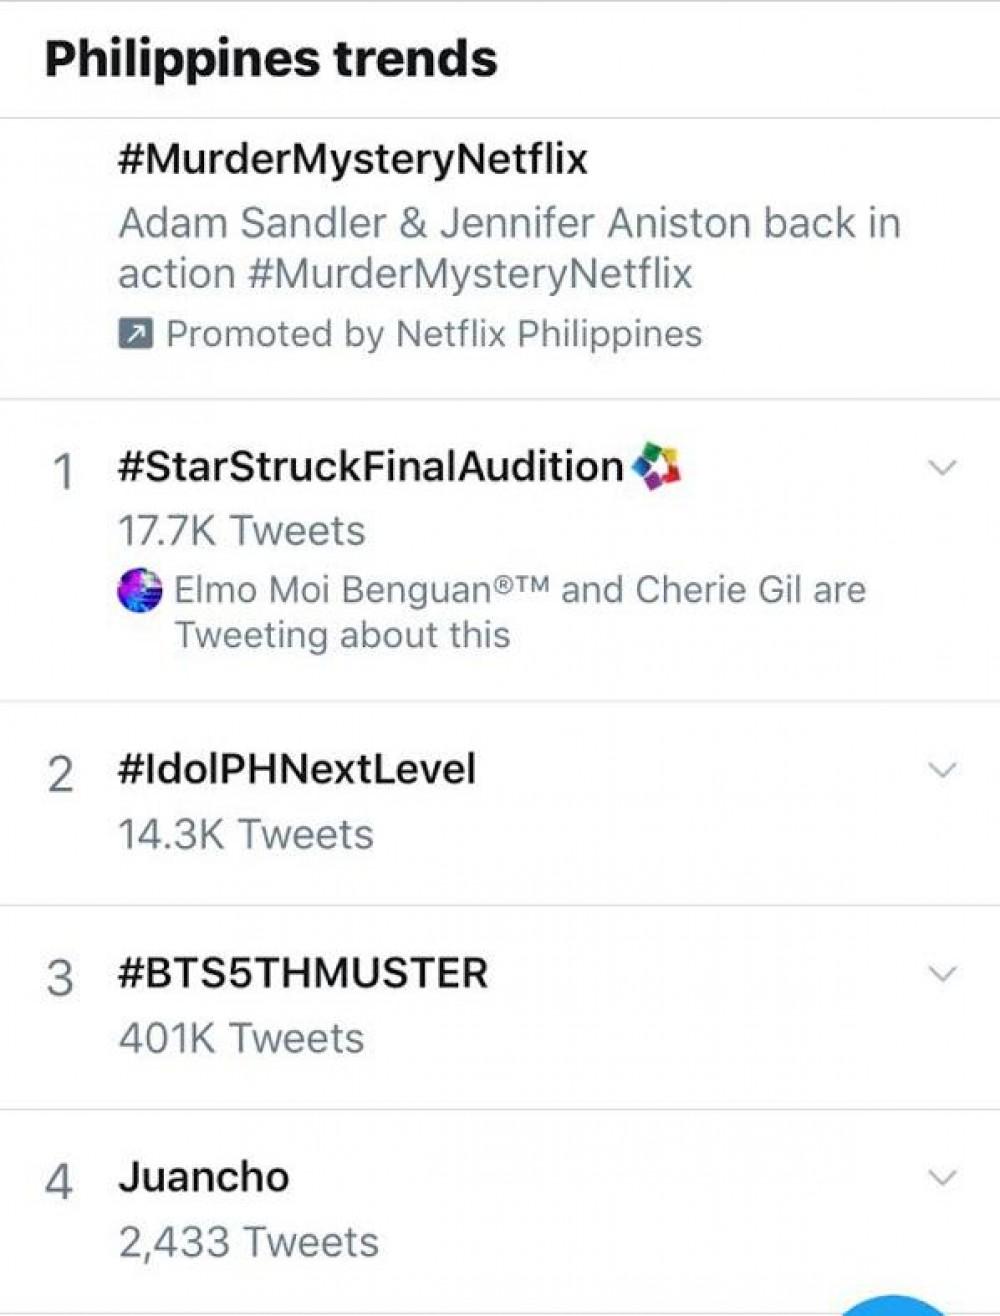The height and width of the screenshot is (1316, 1000).
Task: Click "Promoted by Netflix Philippines" label
Action: pos(433,334)
